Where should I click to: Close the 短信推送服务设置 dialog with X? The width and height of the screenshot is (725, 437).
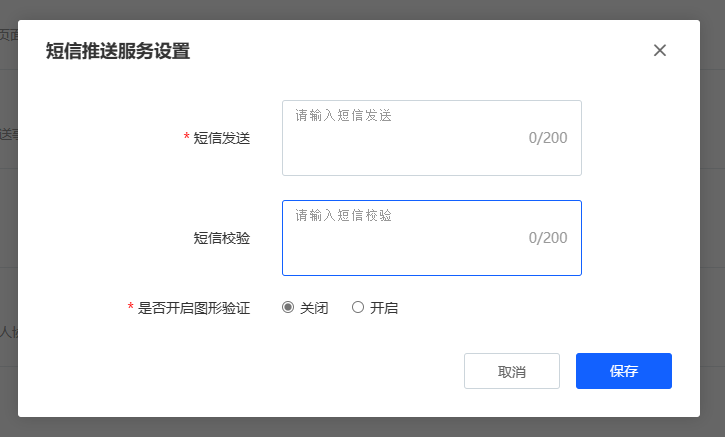[660, 51]
